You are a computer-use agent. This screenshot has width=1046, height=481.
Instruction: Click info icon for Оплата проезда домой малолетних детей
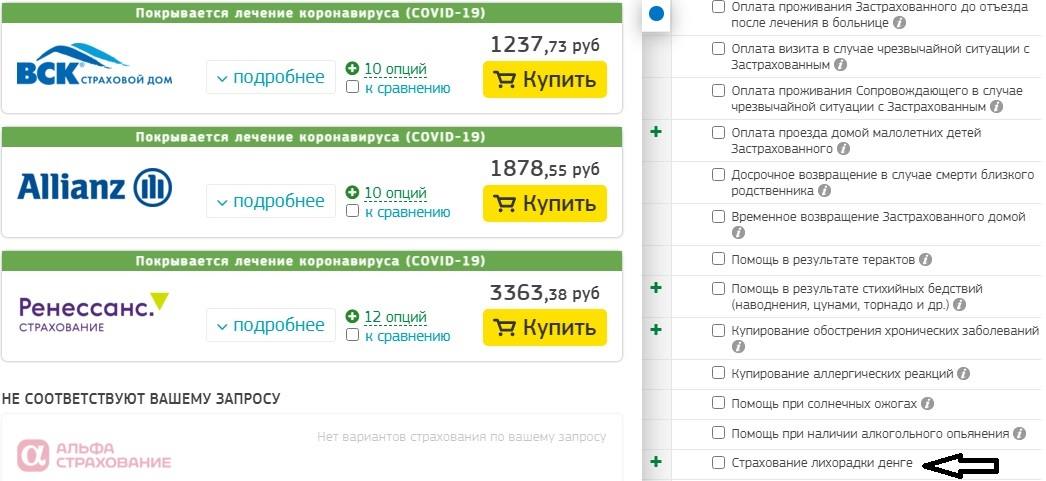point(843,149)
